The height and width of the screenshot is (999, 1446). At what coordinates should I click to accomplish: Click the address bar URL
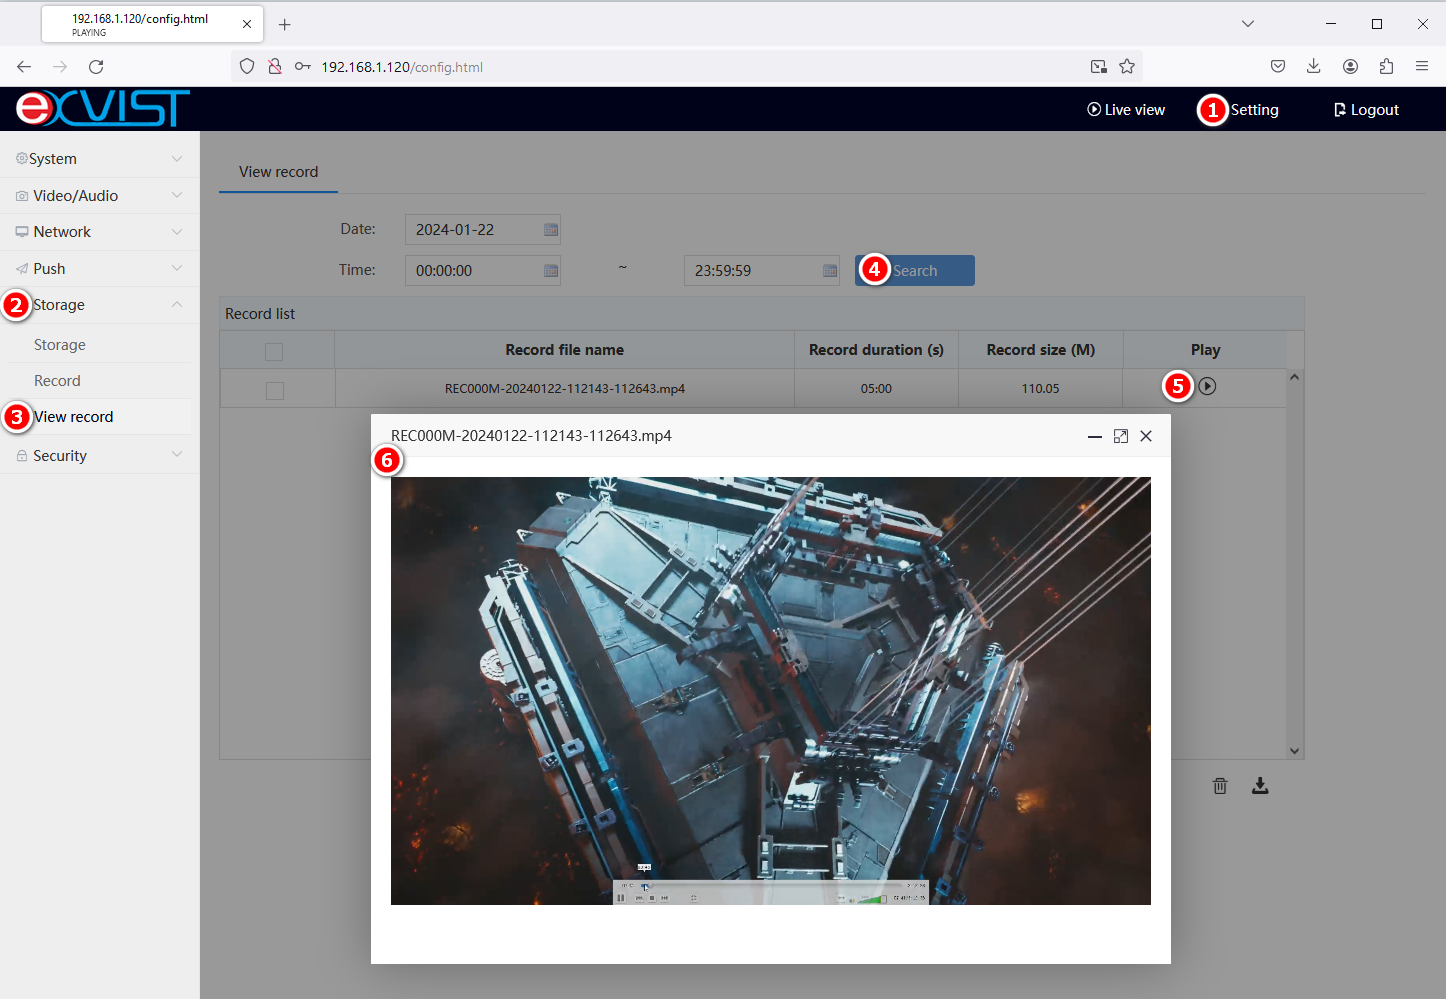pyautogui.click(x=402, y=67)
